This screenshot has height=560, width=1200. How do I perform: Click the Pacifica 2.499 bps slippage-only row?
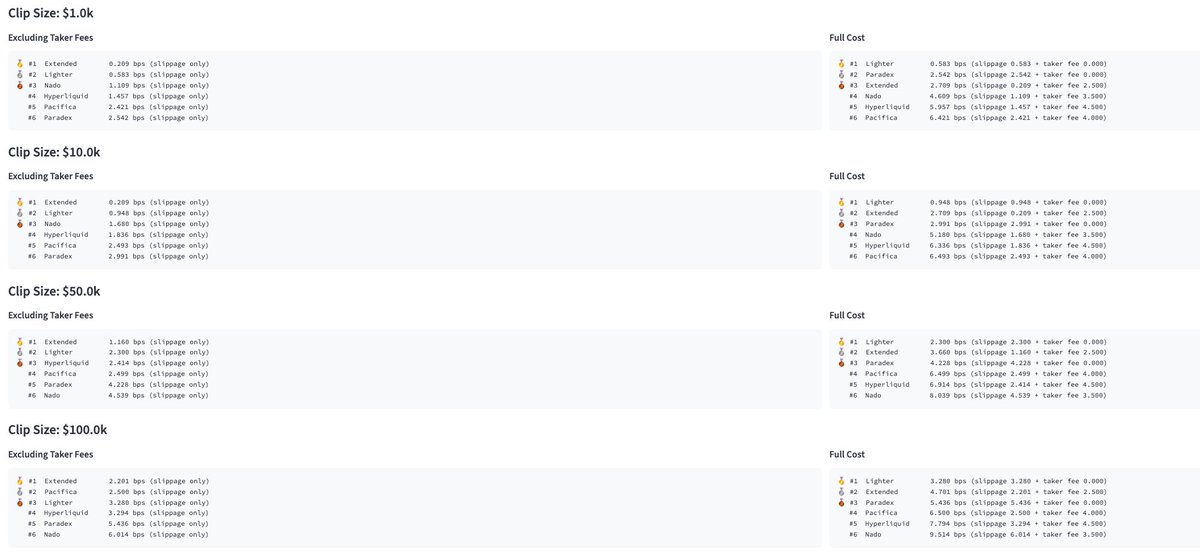[x=118, y=374]
